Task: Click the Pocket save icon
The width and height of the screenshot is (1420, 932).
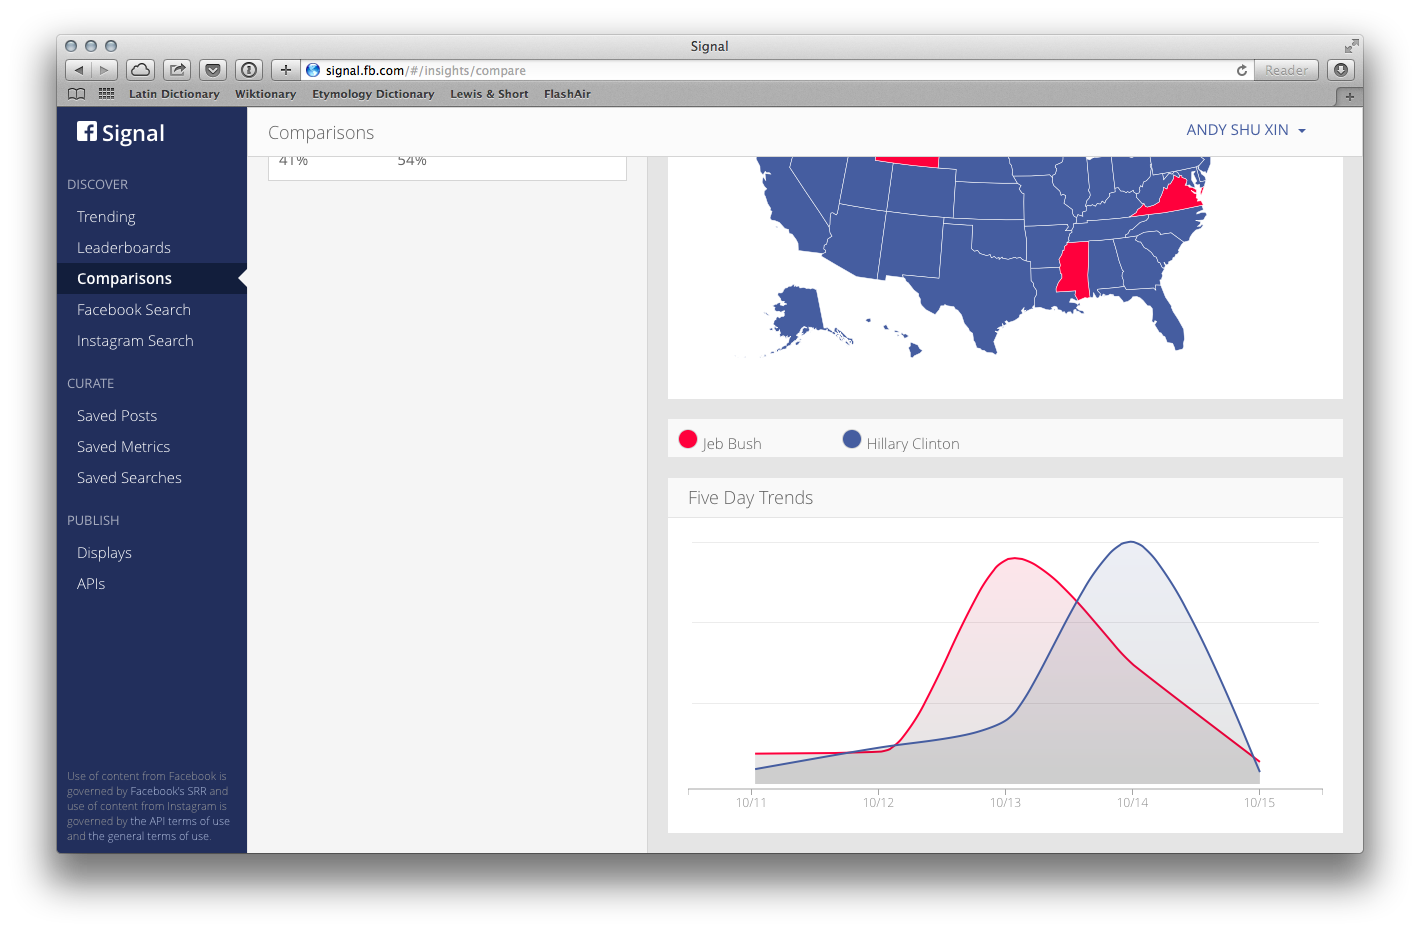Action: [213, 70]
